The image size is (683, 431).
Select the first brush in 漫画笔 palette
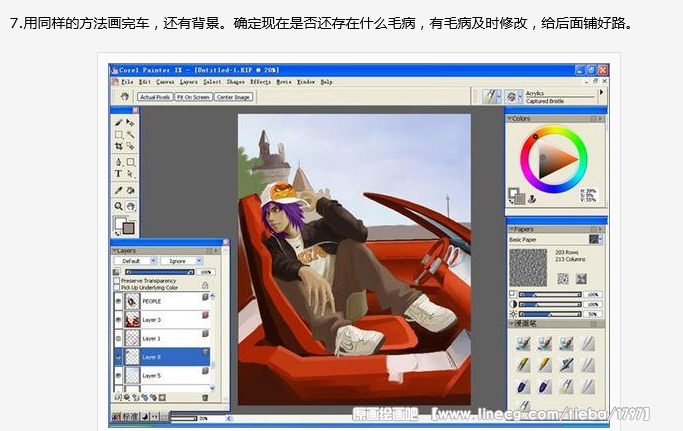click(523, 343)
